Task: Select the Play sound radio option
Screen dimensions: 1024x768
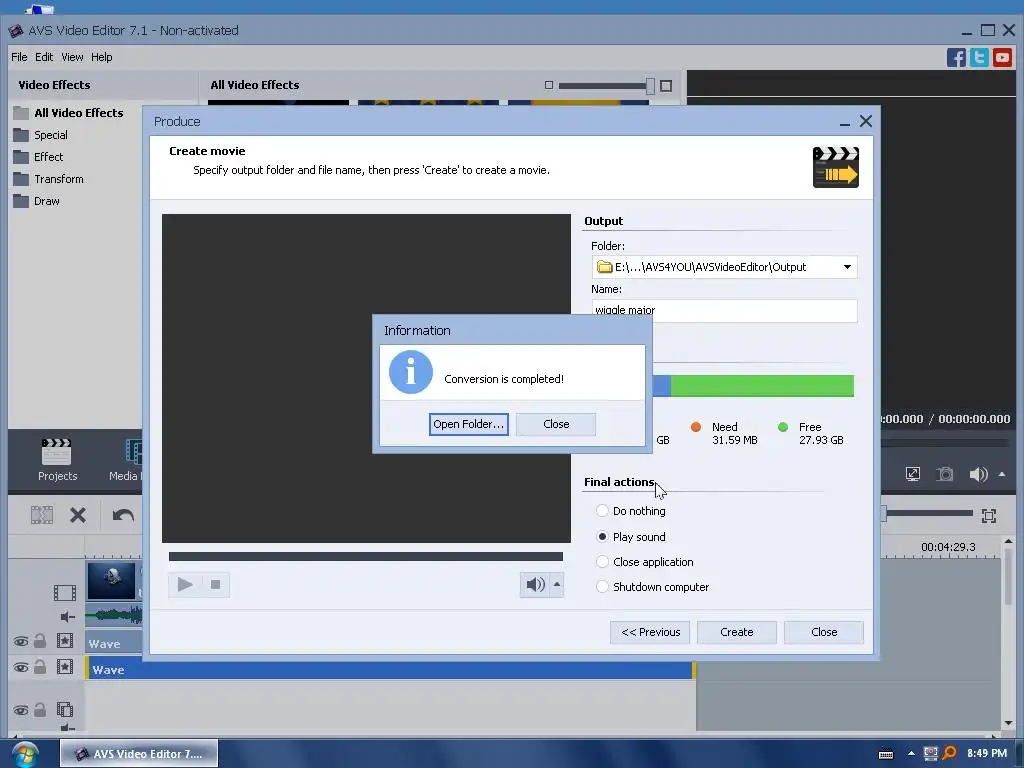Action: 602,537
